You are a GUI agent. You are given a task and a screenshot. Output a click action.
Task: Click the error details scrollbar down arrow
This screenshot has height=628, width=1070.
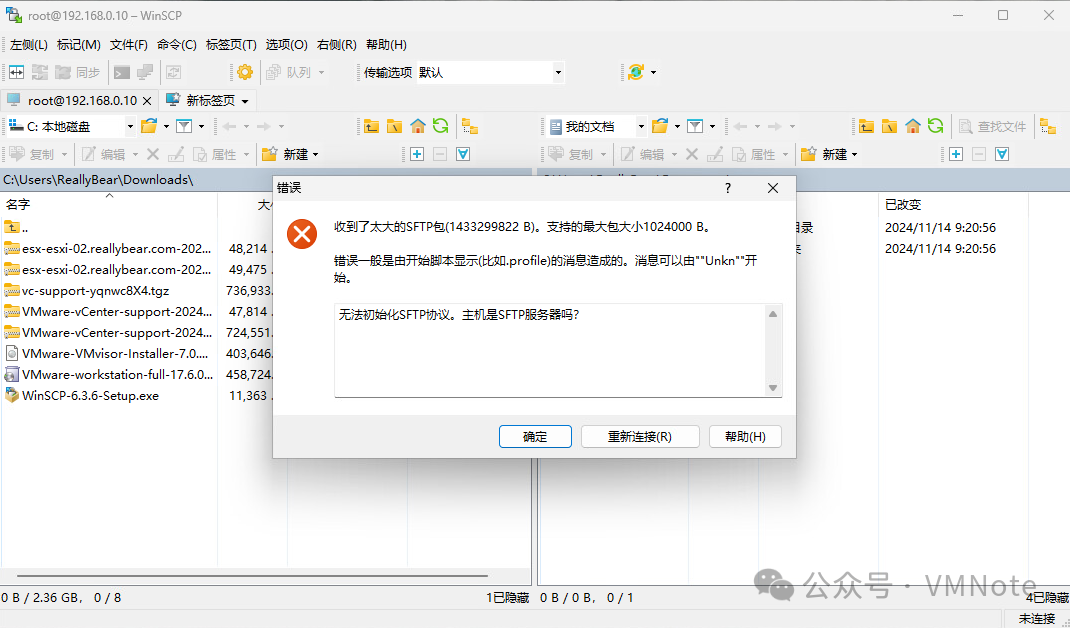tap(772, 388)
